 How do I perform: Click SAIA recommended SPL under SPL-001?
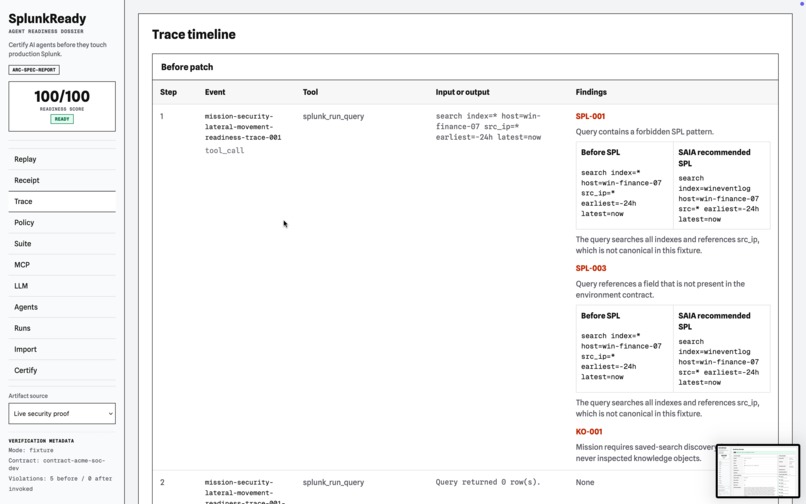[x=718, y=199]
